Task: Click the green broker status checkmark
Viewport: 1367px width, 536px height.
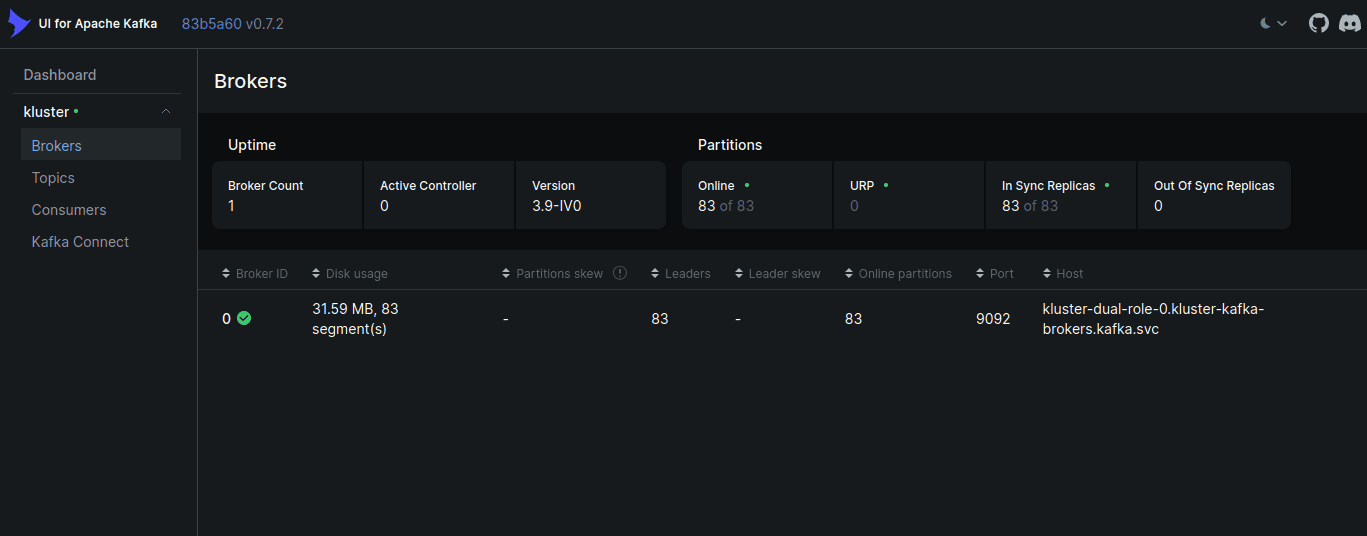Action: pos(244,318)
